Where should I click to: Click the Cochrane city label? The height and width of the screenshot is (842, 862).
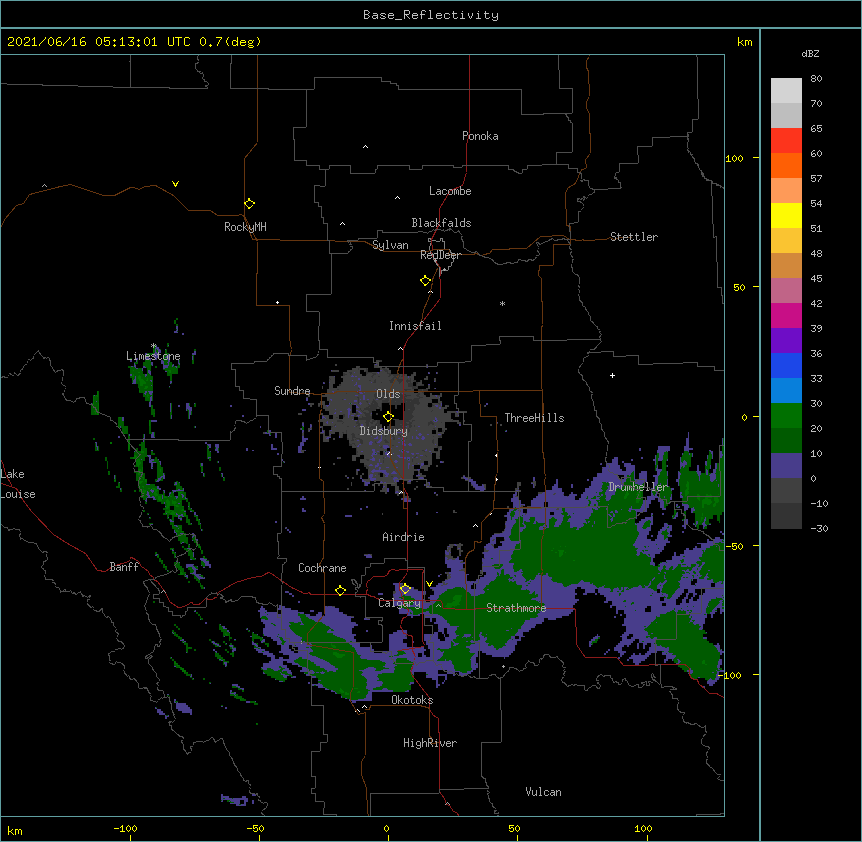coord(322,568)
